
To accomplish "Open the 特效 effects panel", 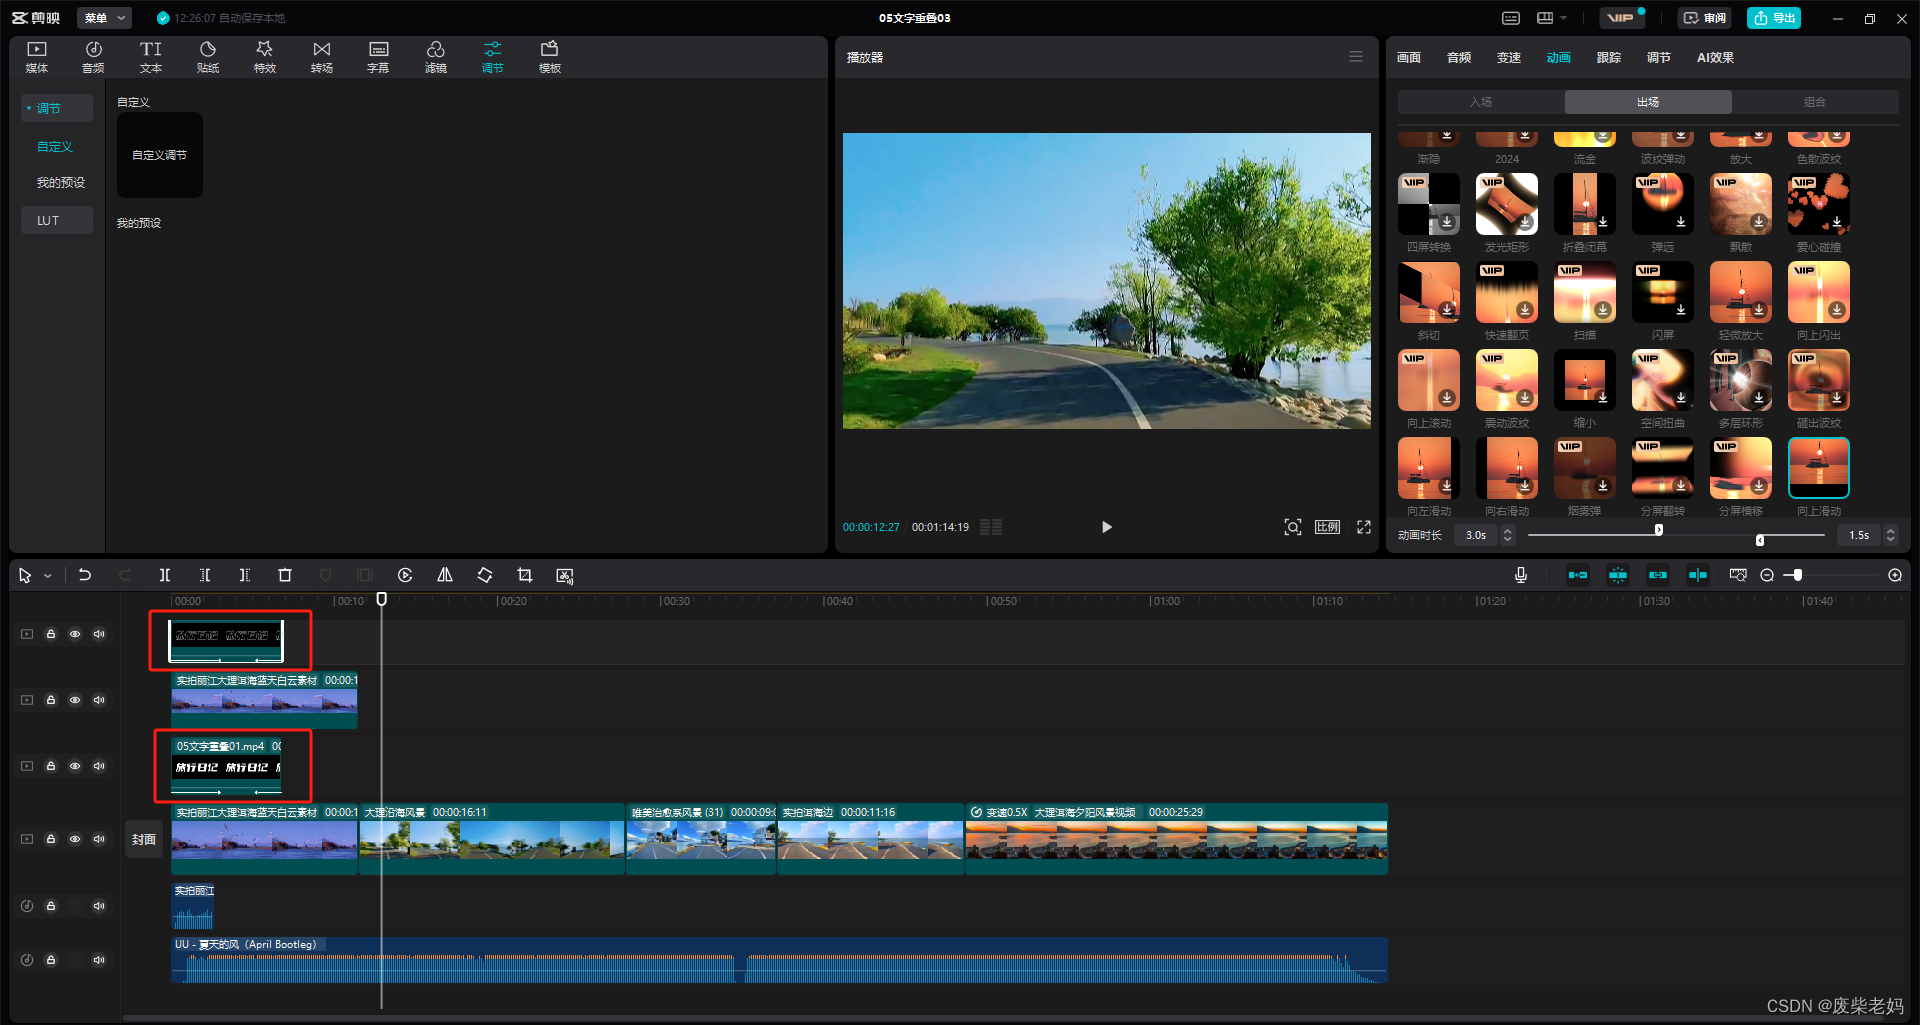I will tap(264, 56).
